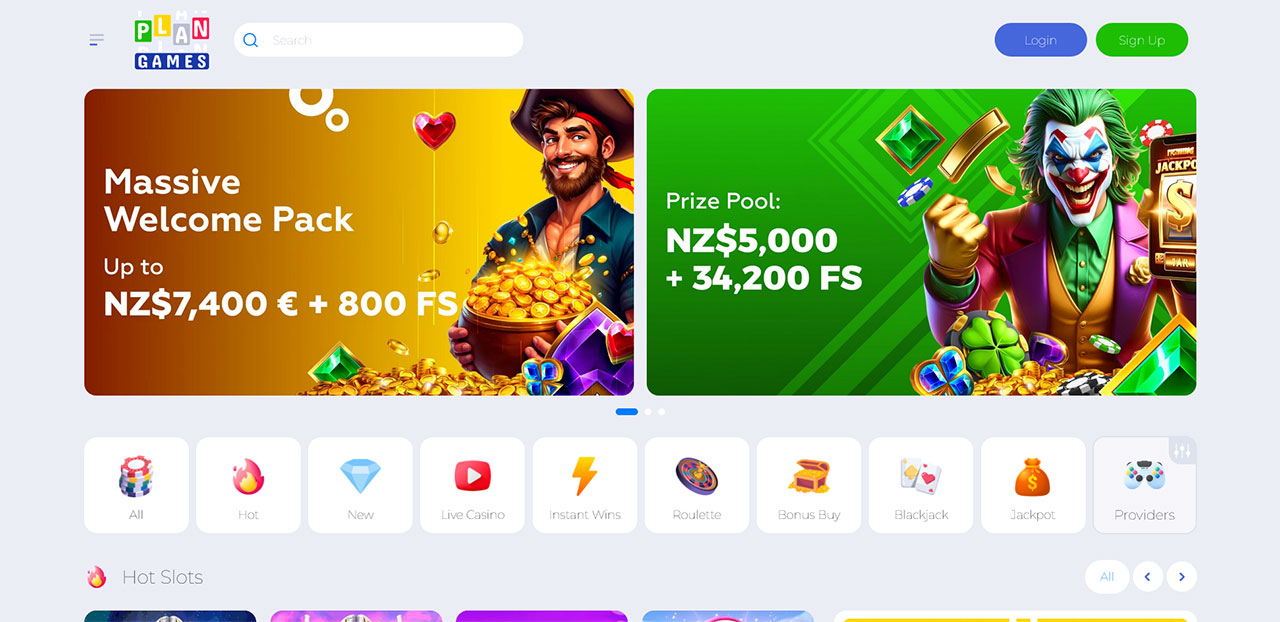This screenshot has height=622, width=1280.
Task: Click the Plan Games logo
Action: (172, 40)
